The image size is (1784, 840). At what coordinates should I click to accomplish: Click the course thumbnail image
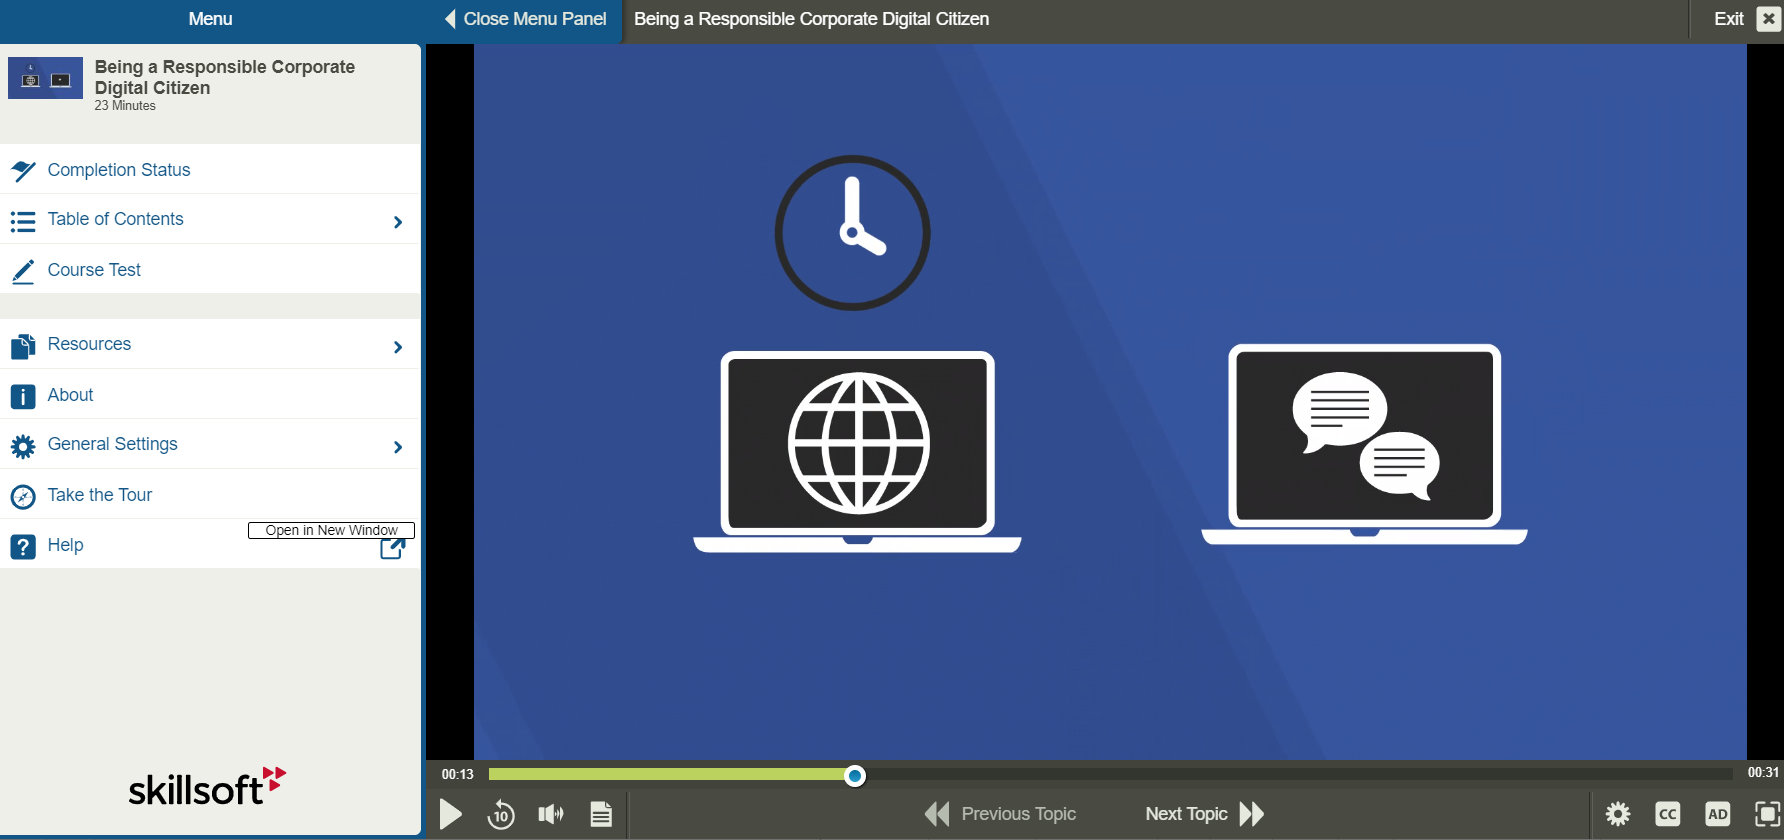point(45,78)
